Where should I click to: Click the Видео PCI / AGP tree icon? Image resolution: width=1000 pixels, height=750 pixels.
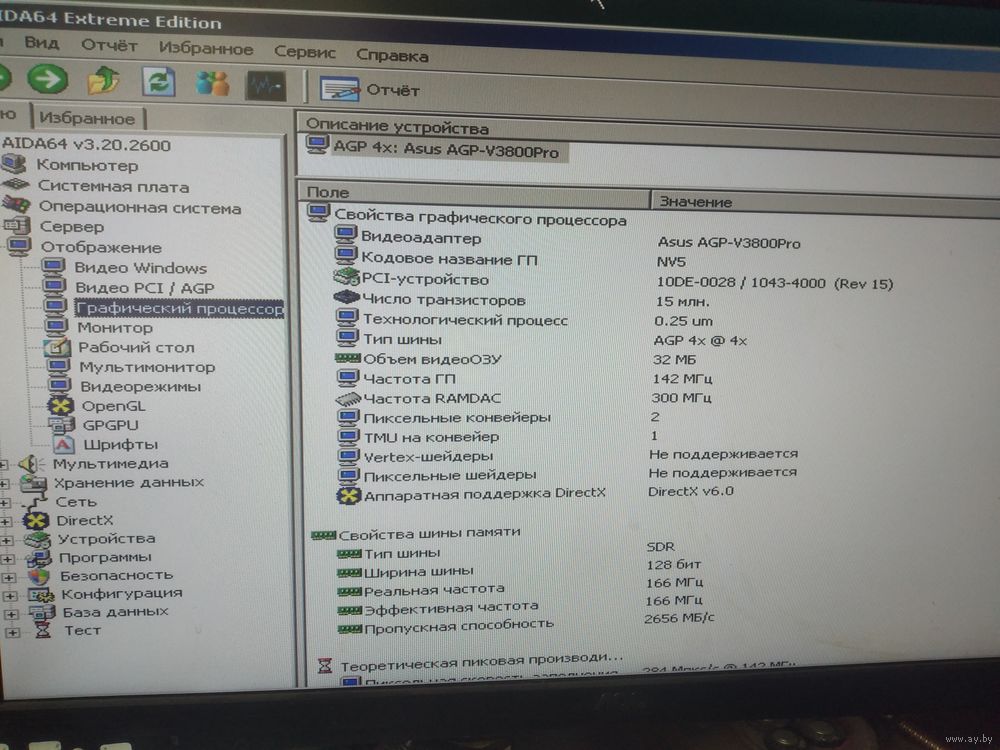pyautogui.click(x=54, y=286)
